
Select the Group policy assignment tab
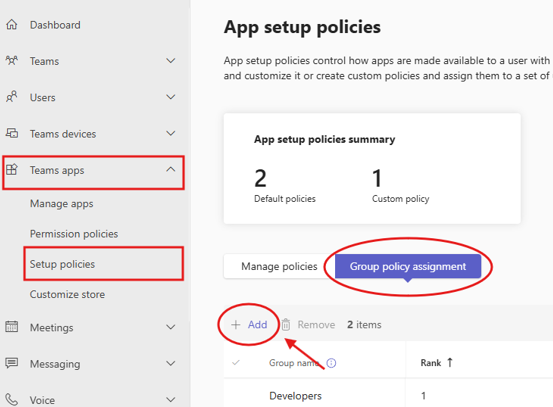(x=408, y=266)
